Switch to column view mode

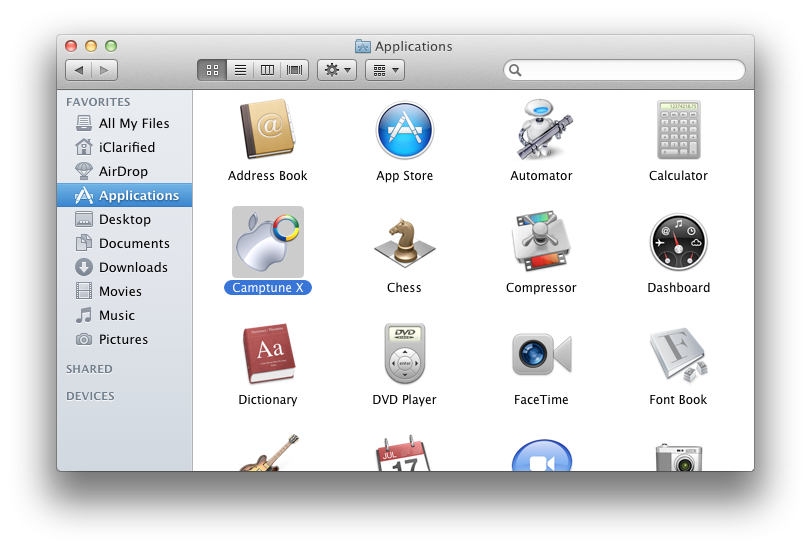[x=267, y=70]
